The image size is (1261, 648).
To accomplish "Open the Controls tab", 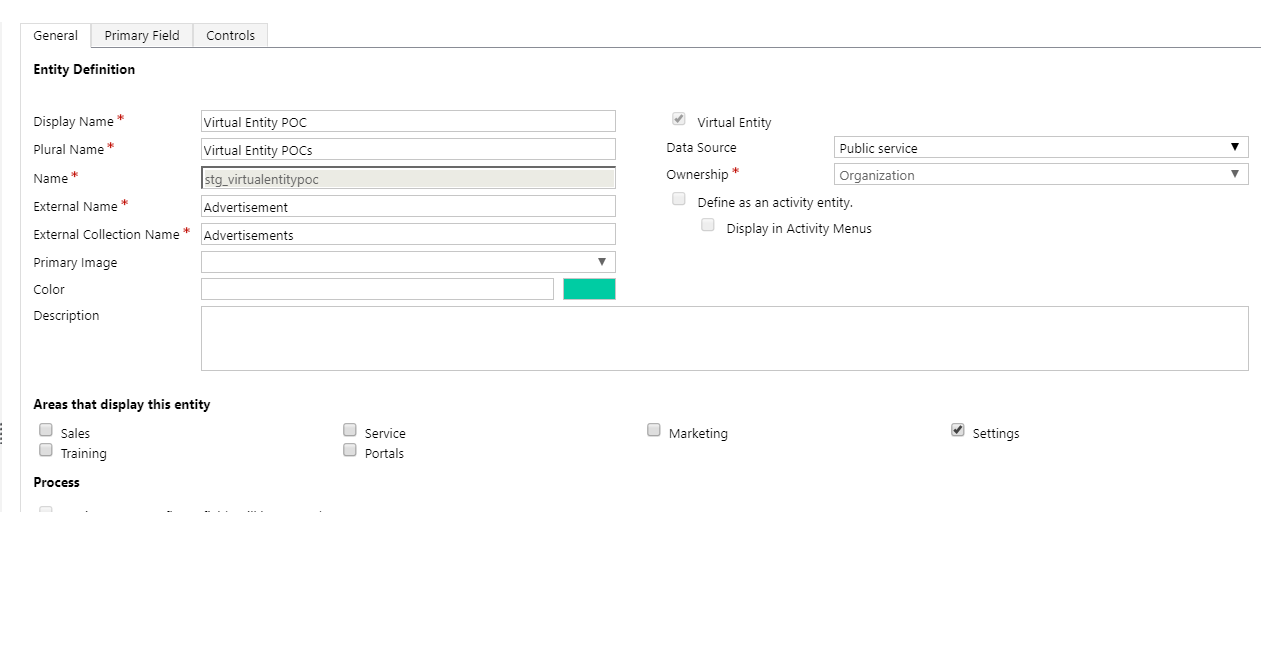I will pos(230,35).
